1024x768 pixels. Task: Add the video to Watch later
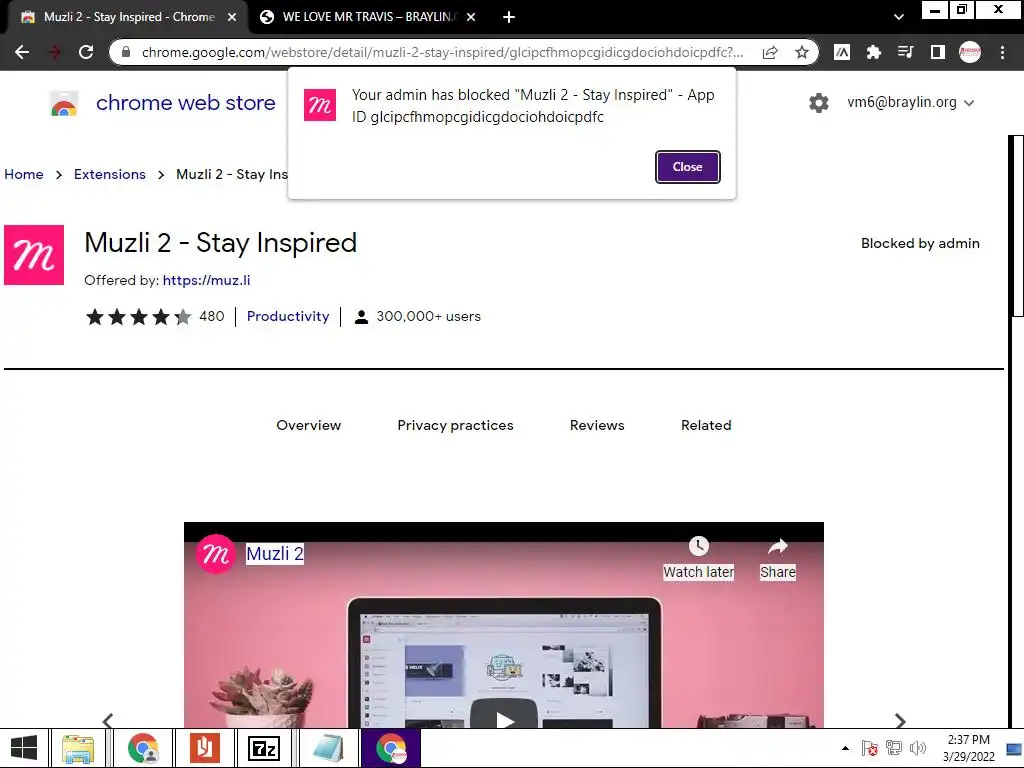(698, 558)
